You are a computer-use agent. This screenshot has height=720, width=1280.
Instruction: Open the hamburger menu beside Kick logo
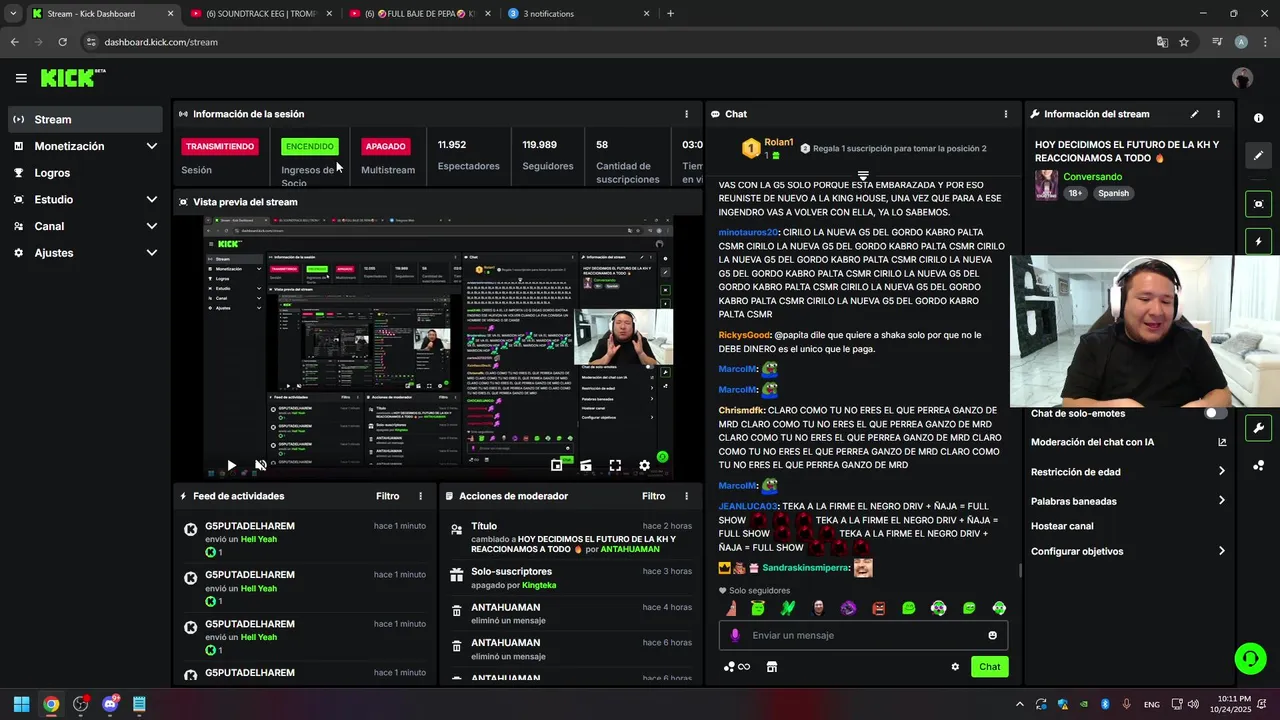click(21, 78)
